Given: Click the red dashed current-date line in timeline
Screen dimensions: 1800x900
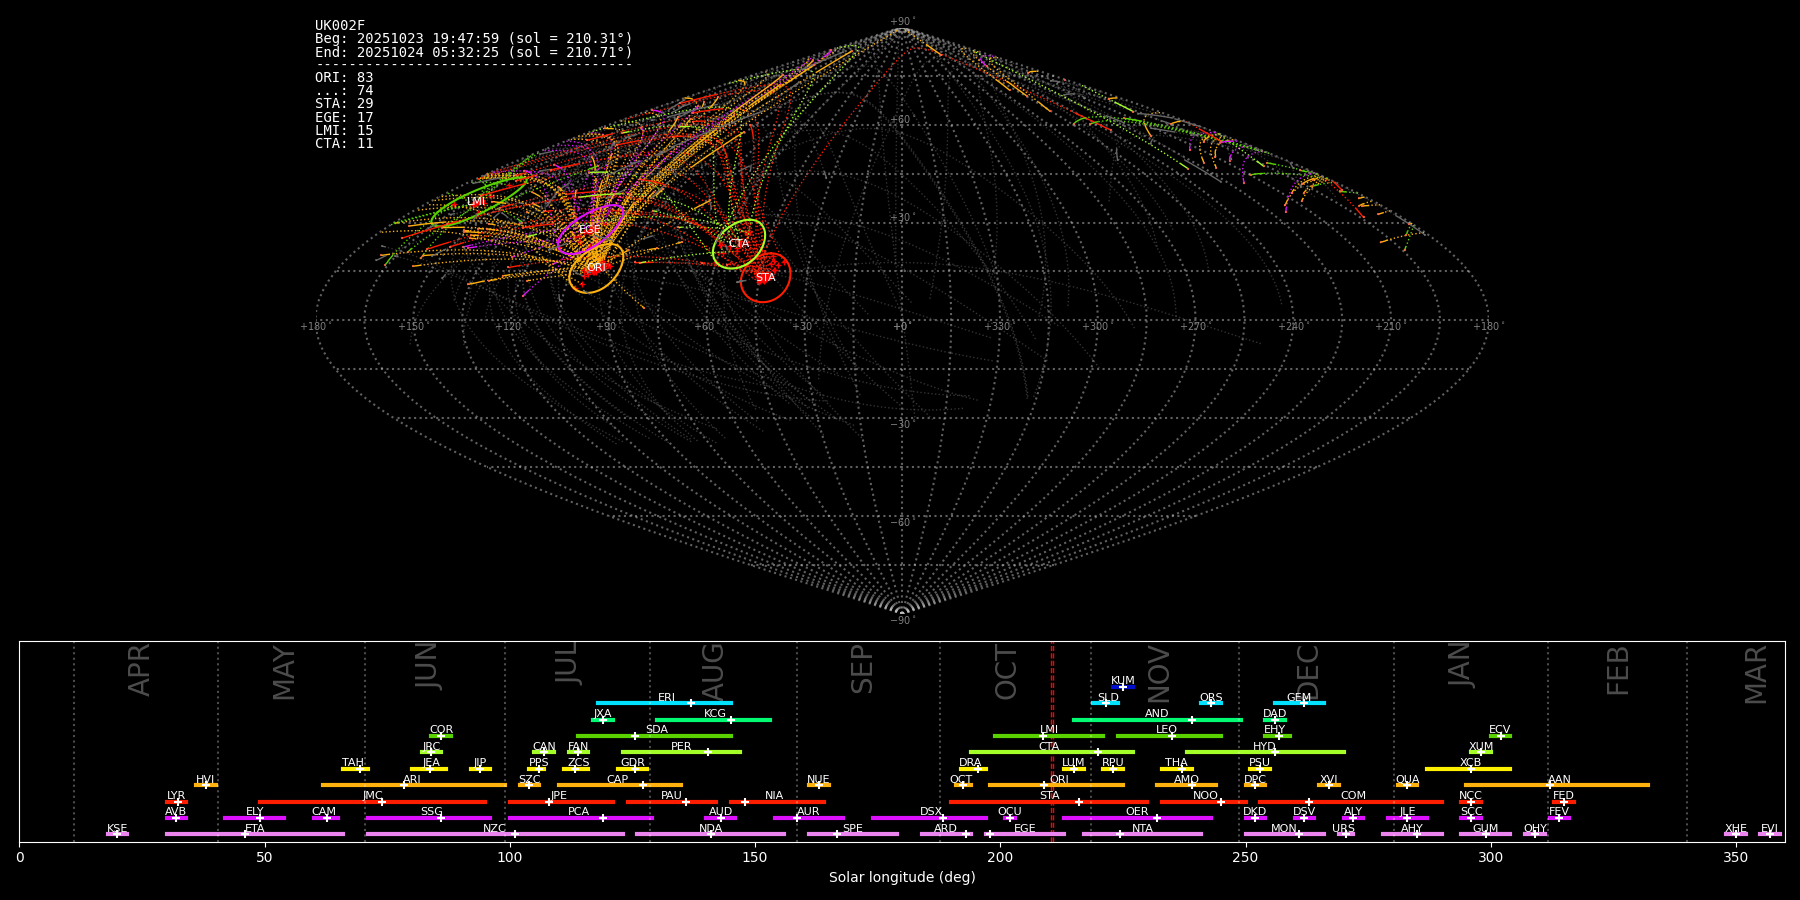Looking at the screenshot, I should 1052,741.
